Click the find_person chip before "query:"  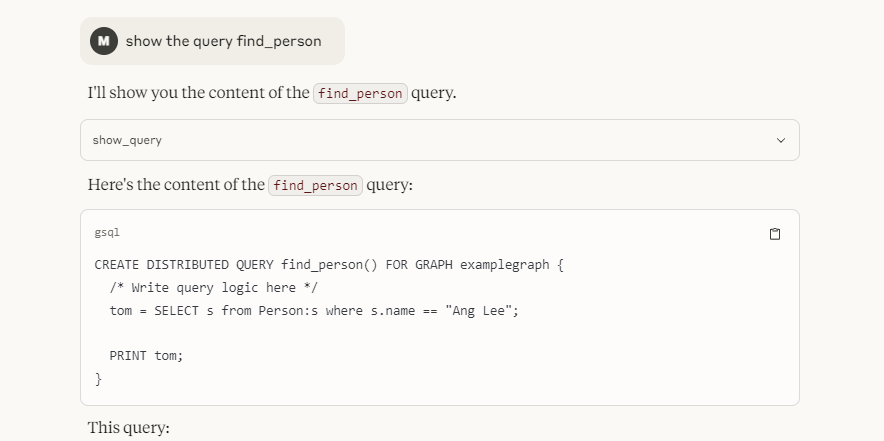(315, 186)
